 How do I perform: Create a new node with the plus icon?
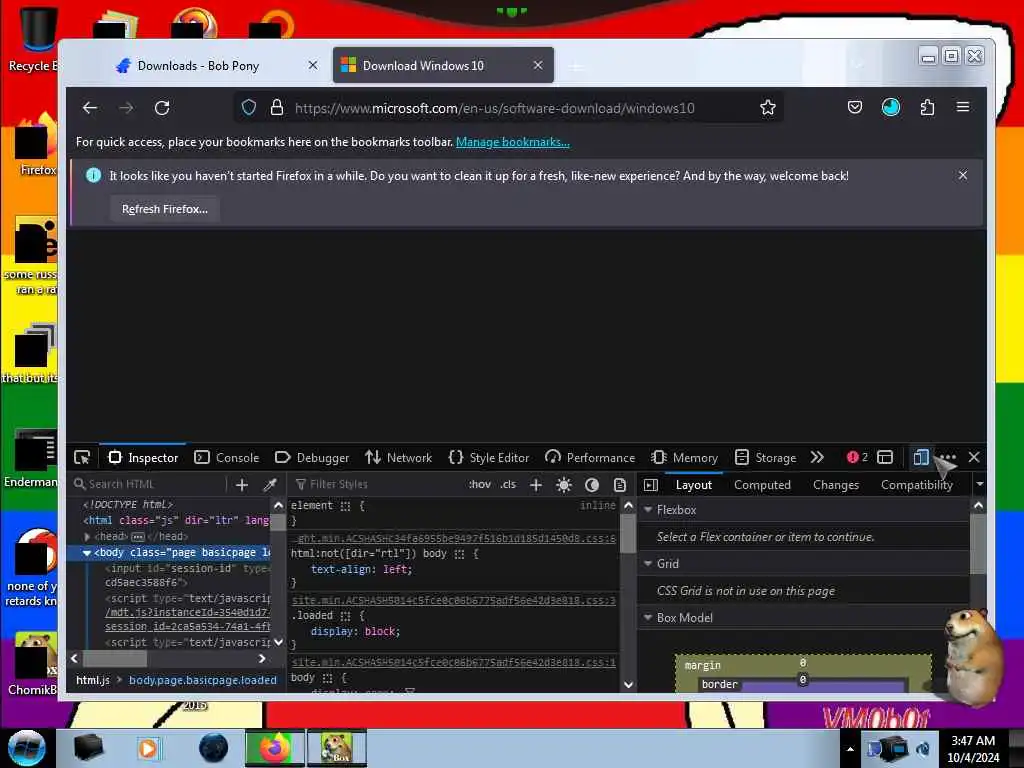[242, 485]
